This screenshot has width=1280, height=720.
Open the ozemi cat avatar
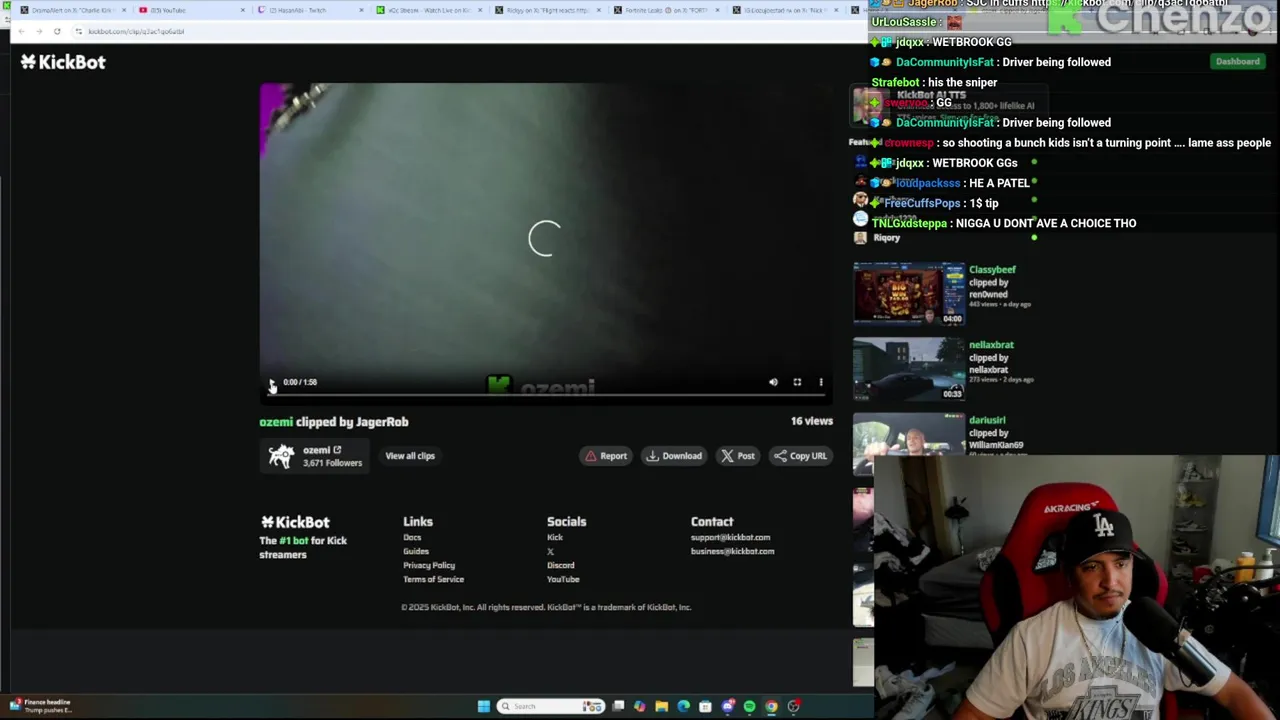[x=281, y=456]
